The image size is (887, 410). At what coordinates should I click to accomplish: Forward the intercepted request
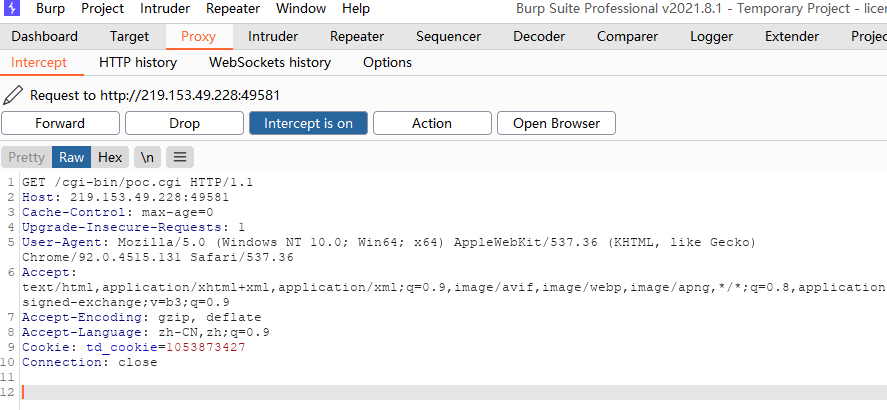tap(60, 123)
